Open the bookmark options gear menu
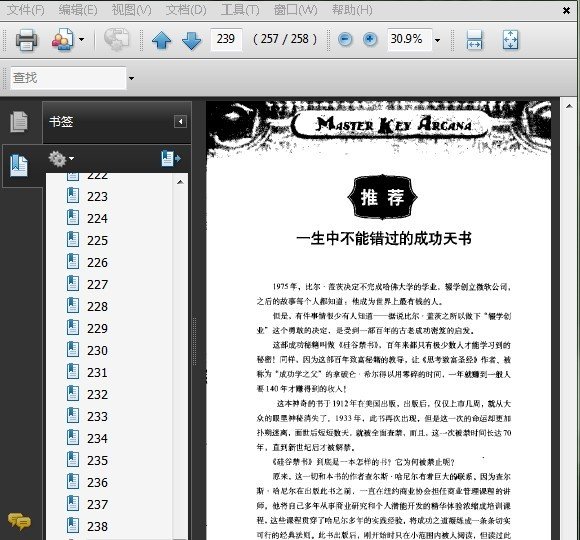 tap(61, 159)
